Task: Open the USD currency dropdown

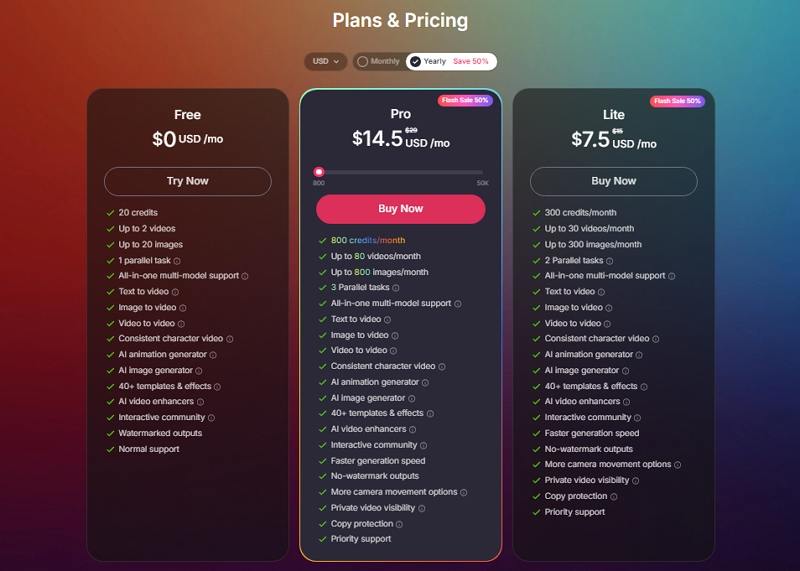Action: (x=326, y=61)
